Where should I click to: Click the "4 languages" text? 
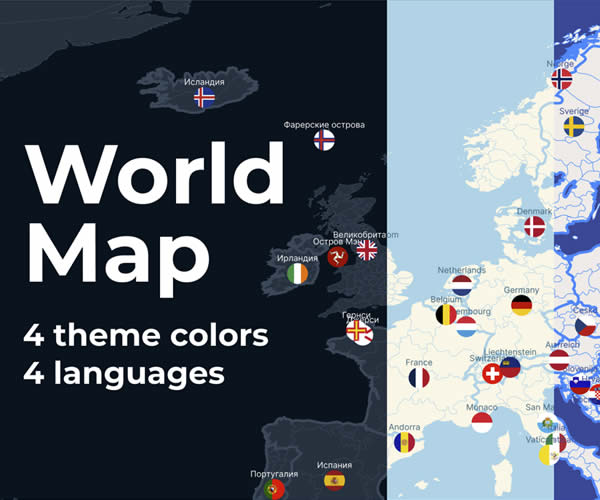click(x=124, y=373)
